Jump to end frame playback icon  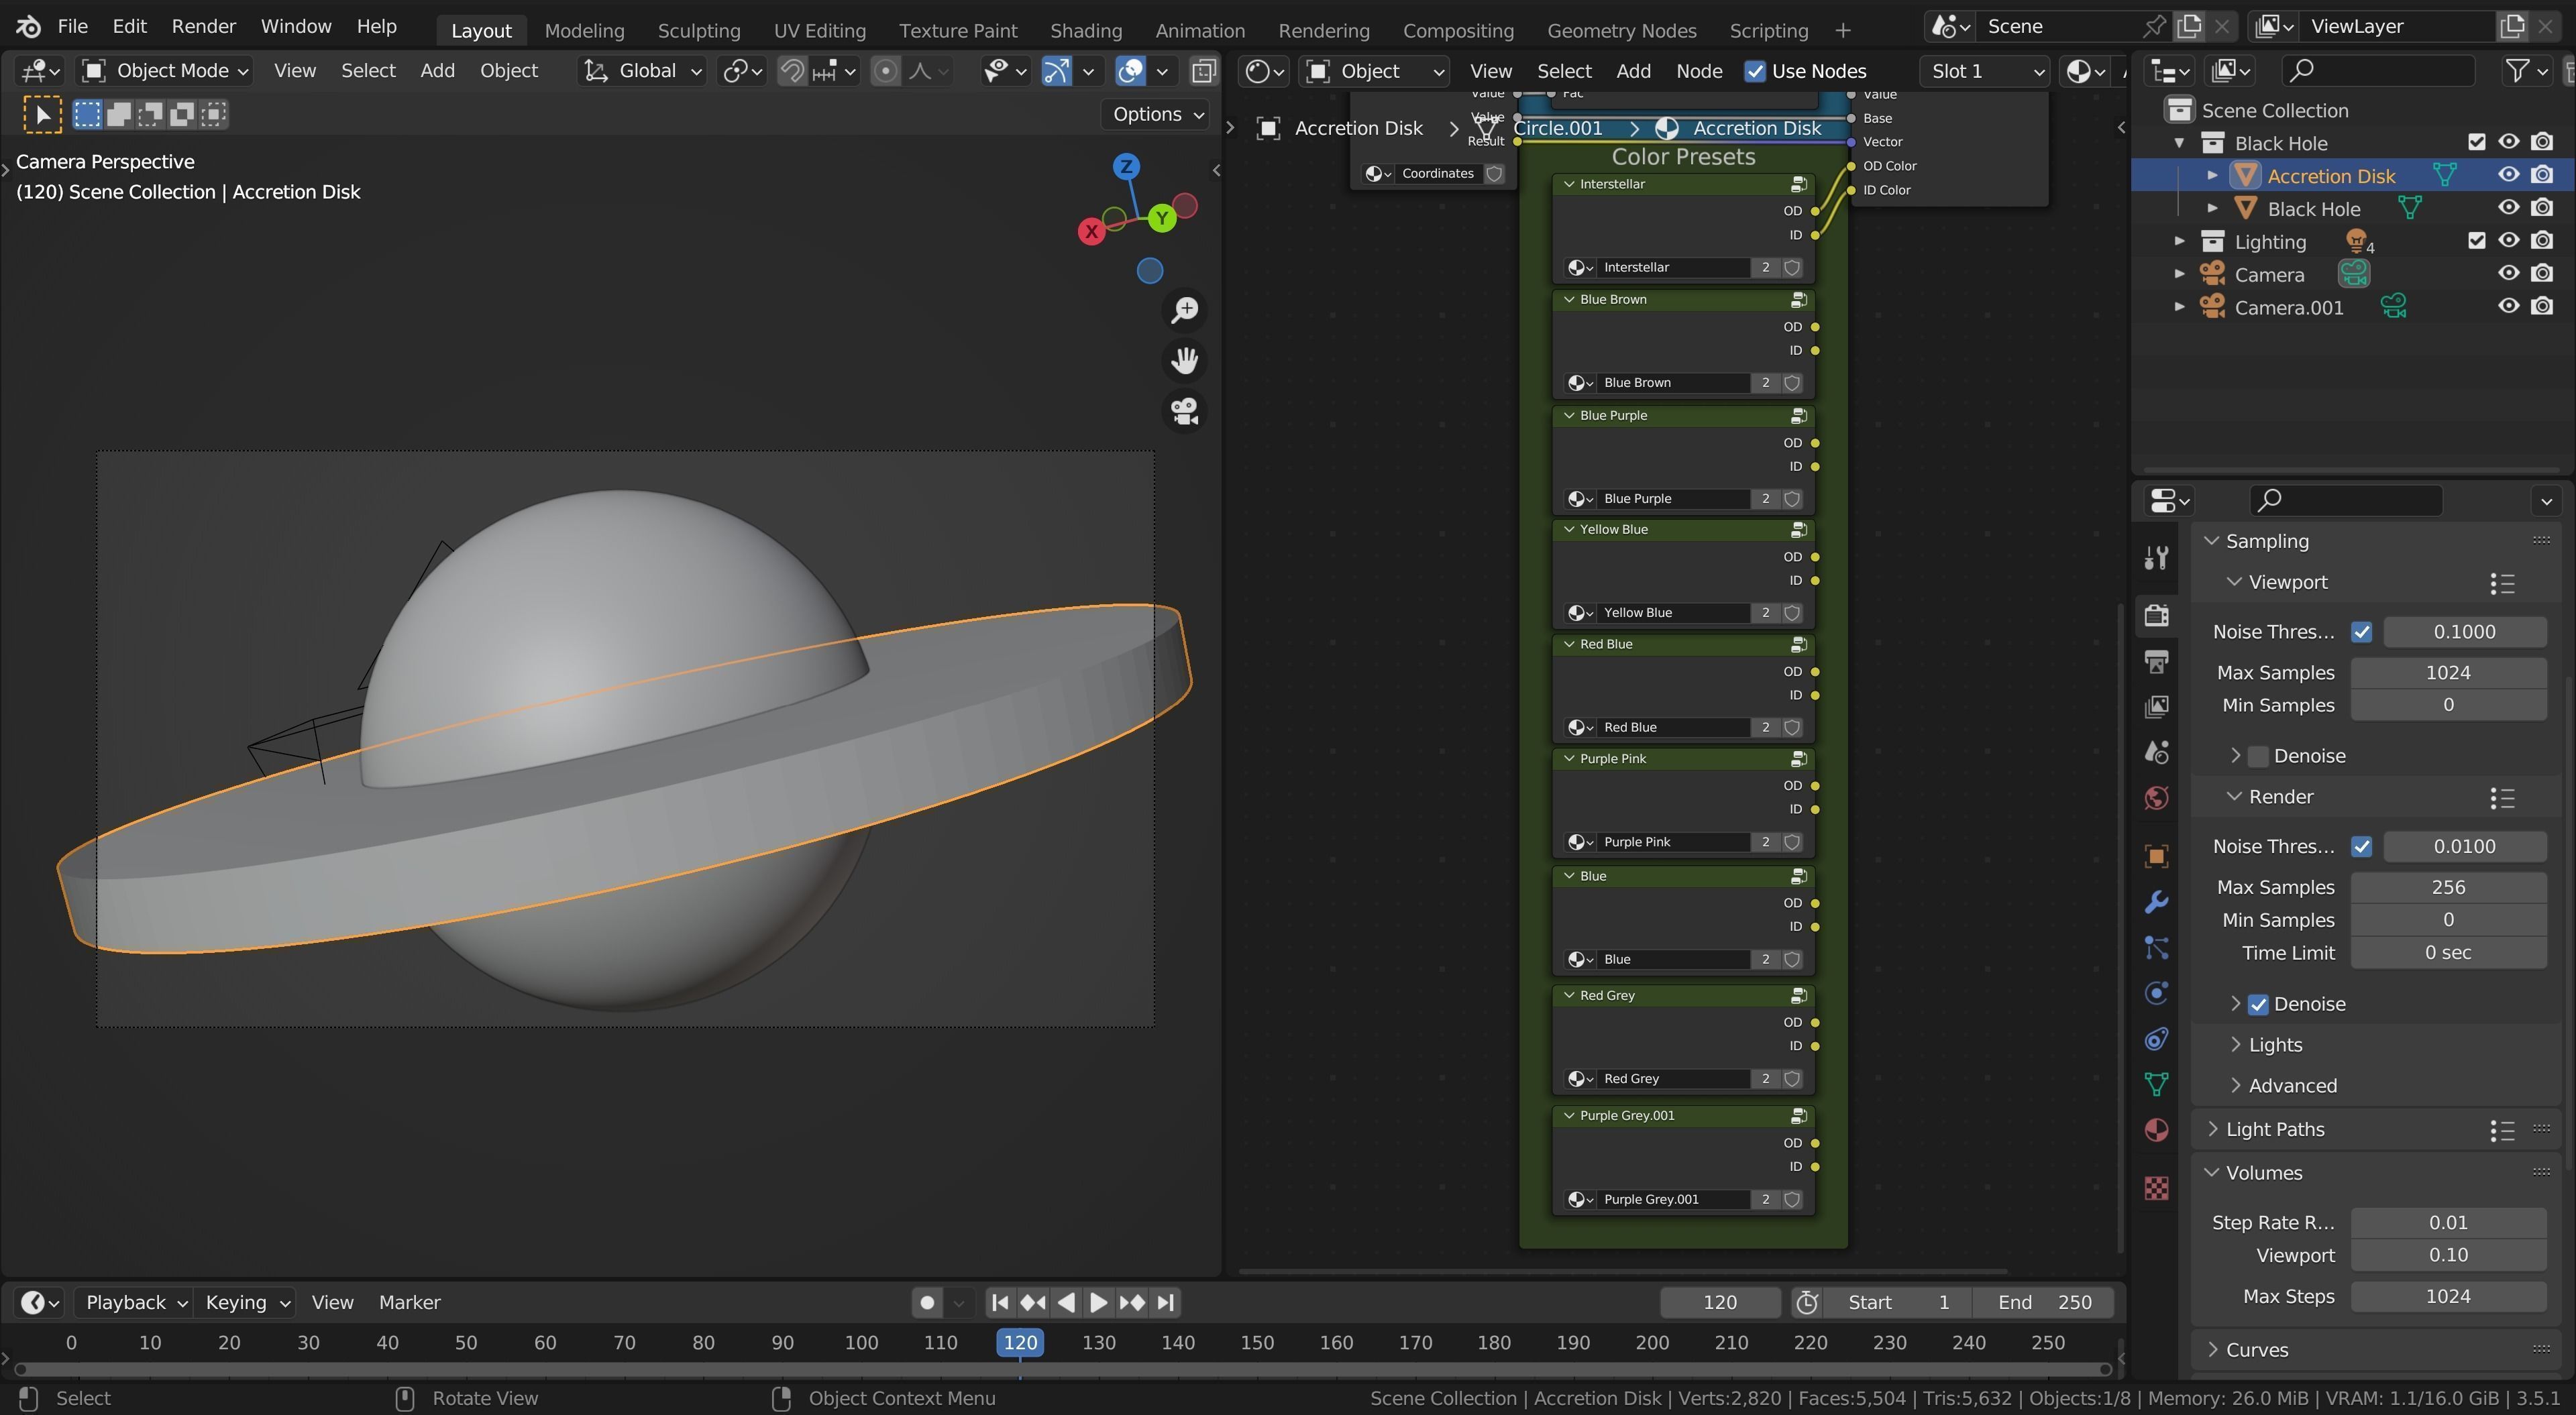[x=1165, y=1302]
